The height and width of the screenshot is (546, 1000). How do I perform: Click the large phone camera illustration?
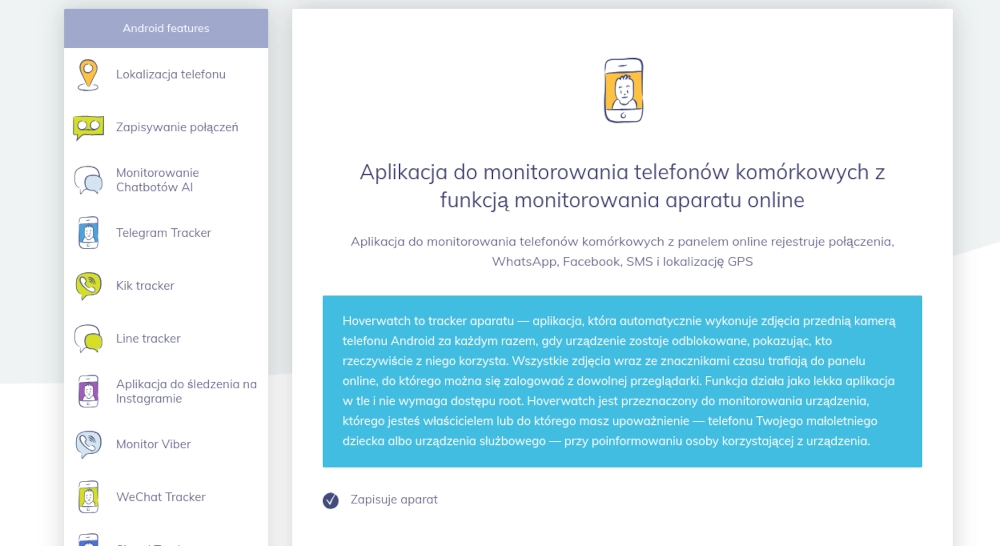pyautogui.click(x=623, y=91)
